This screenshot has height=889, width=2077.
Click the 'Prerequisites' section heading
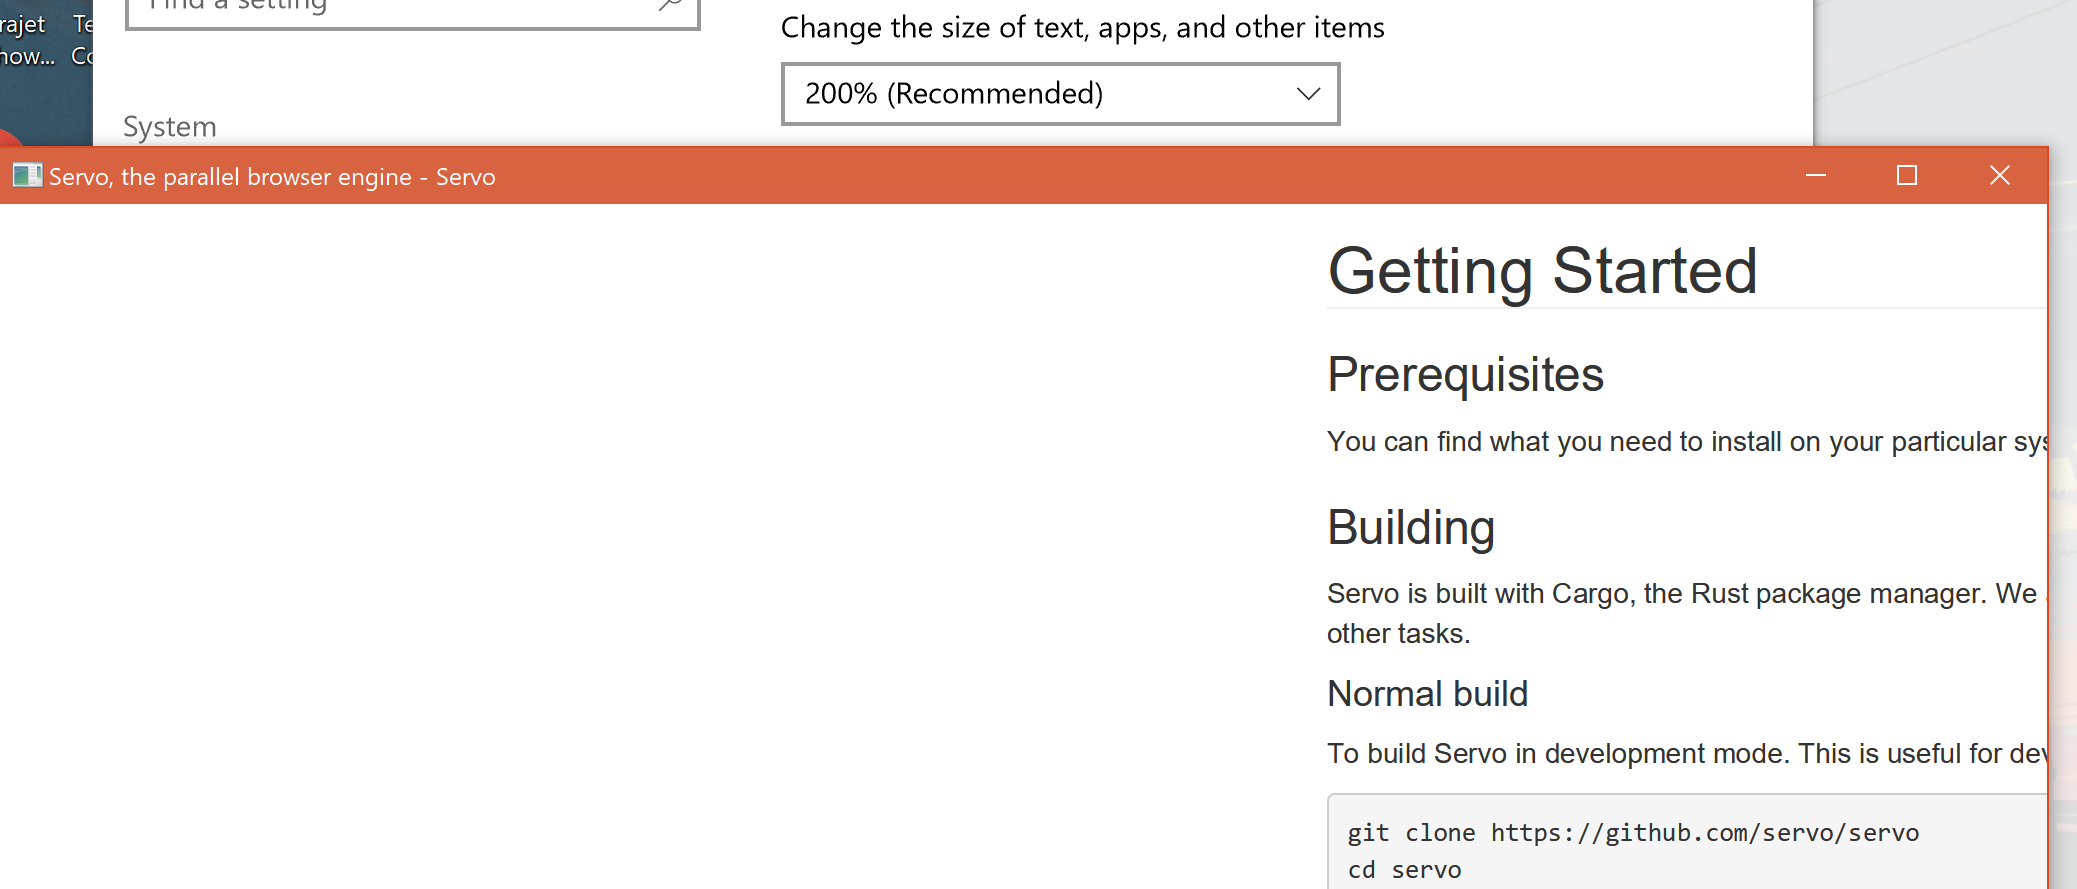(x=1465, y=374)
